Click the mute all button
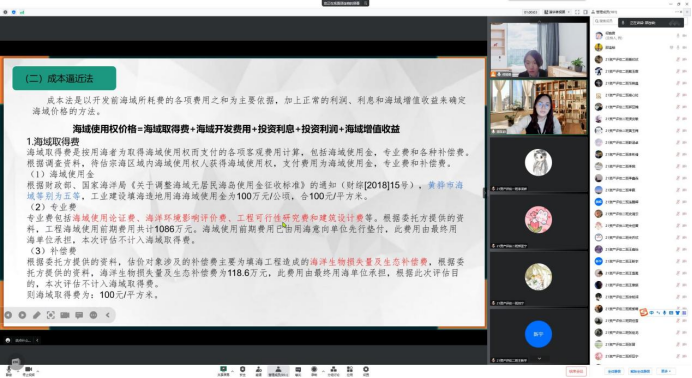Viewport: 692px width, 378px height. pos(614,371)
